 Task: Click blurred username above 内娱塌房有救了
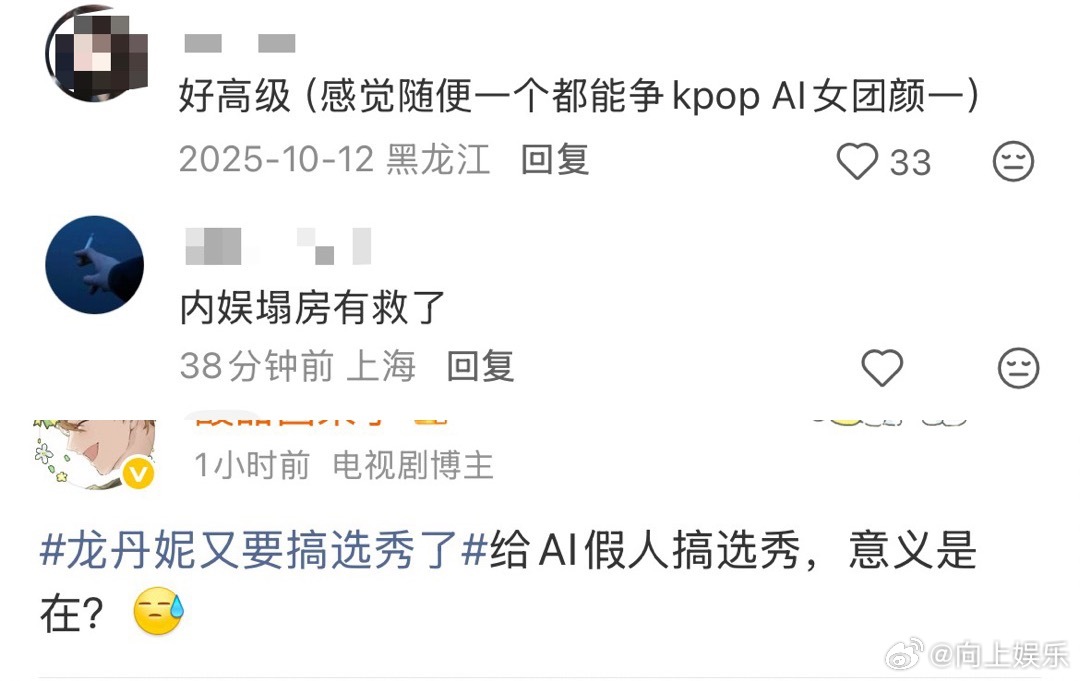pos(278,246)
